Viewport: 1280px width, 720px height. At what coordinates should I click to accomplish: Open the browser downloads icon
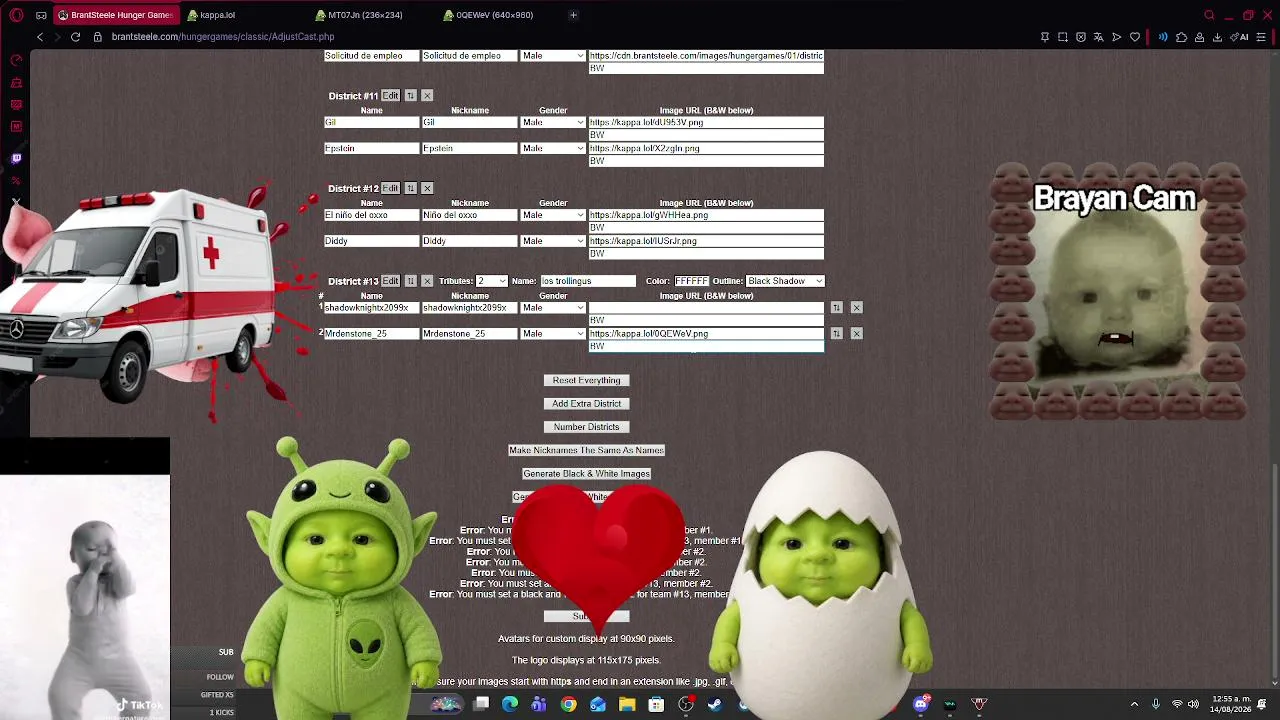point(1217,37)
